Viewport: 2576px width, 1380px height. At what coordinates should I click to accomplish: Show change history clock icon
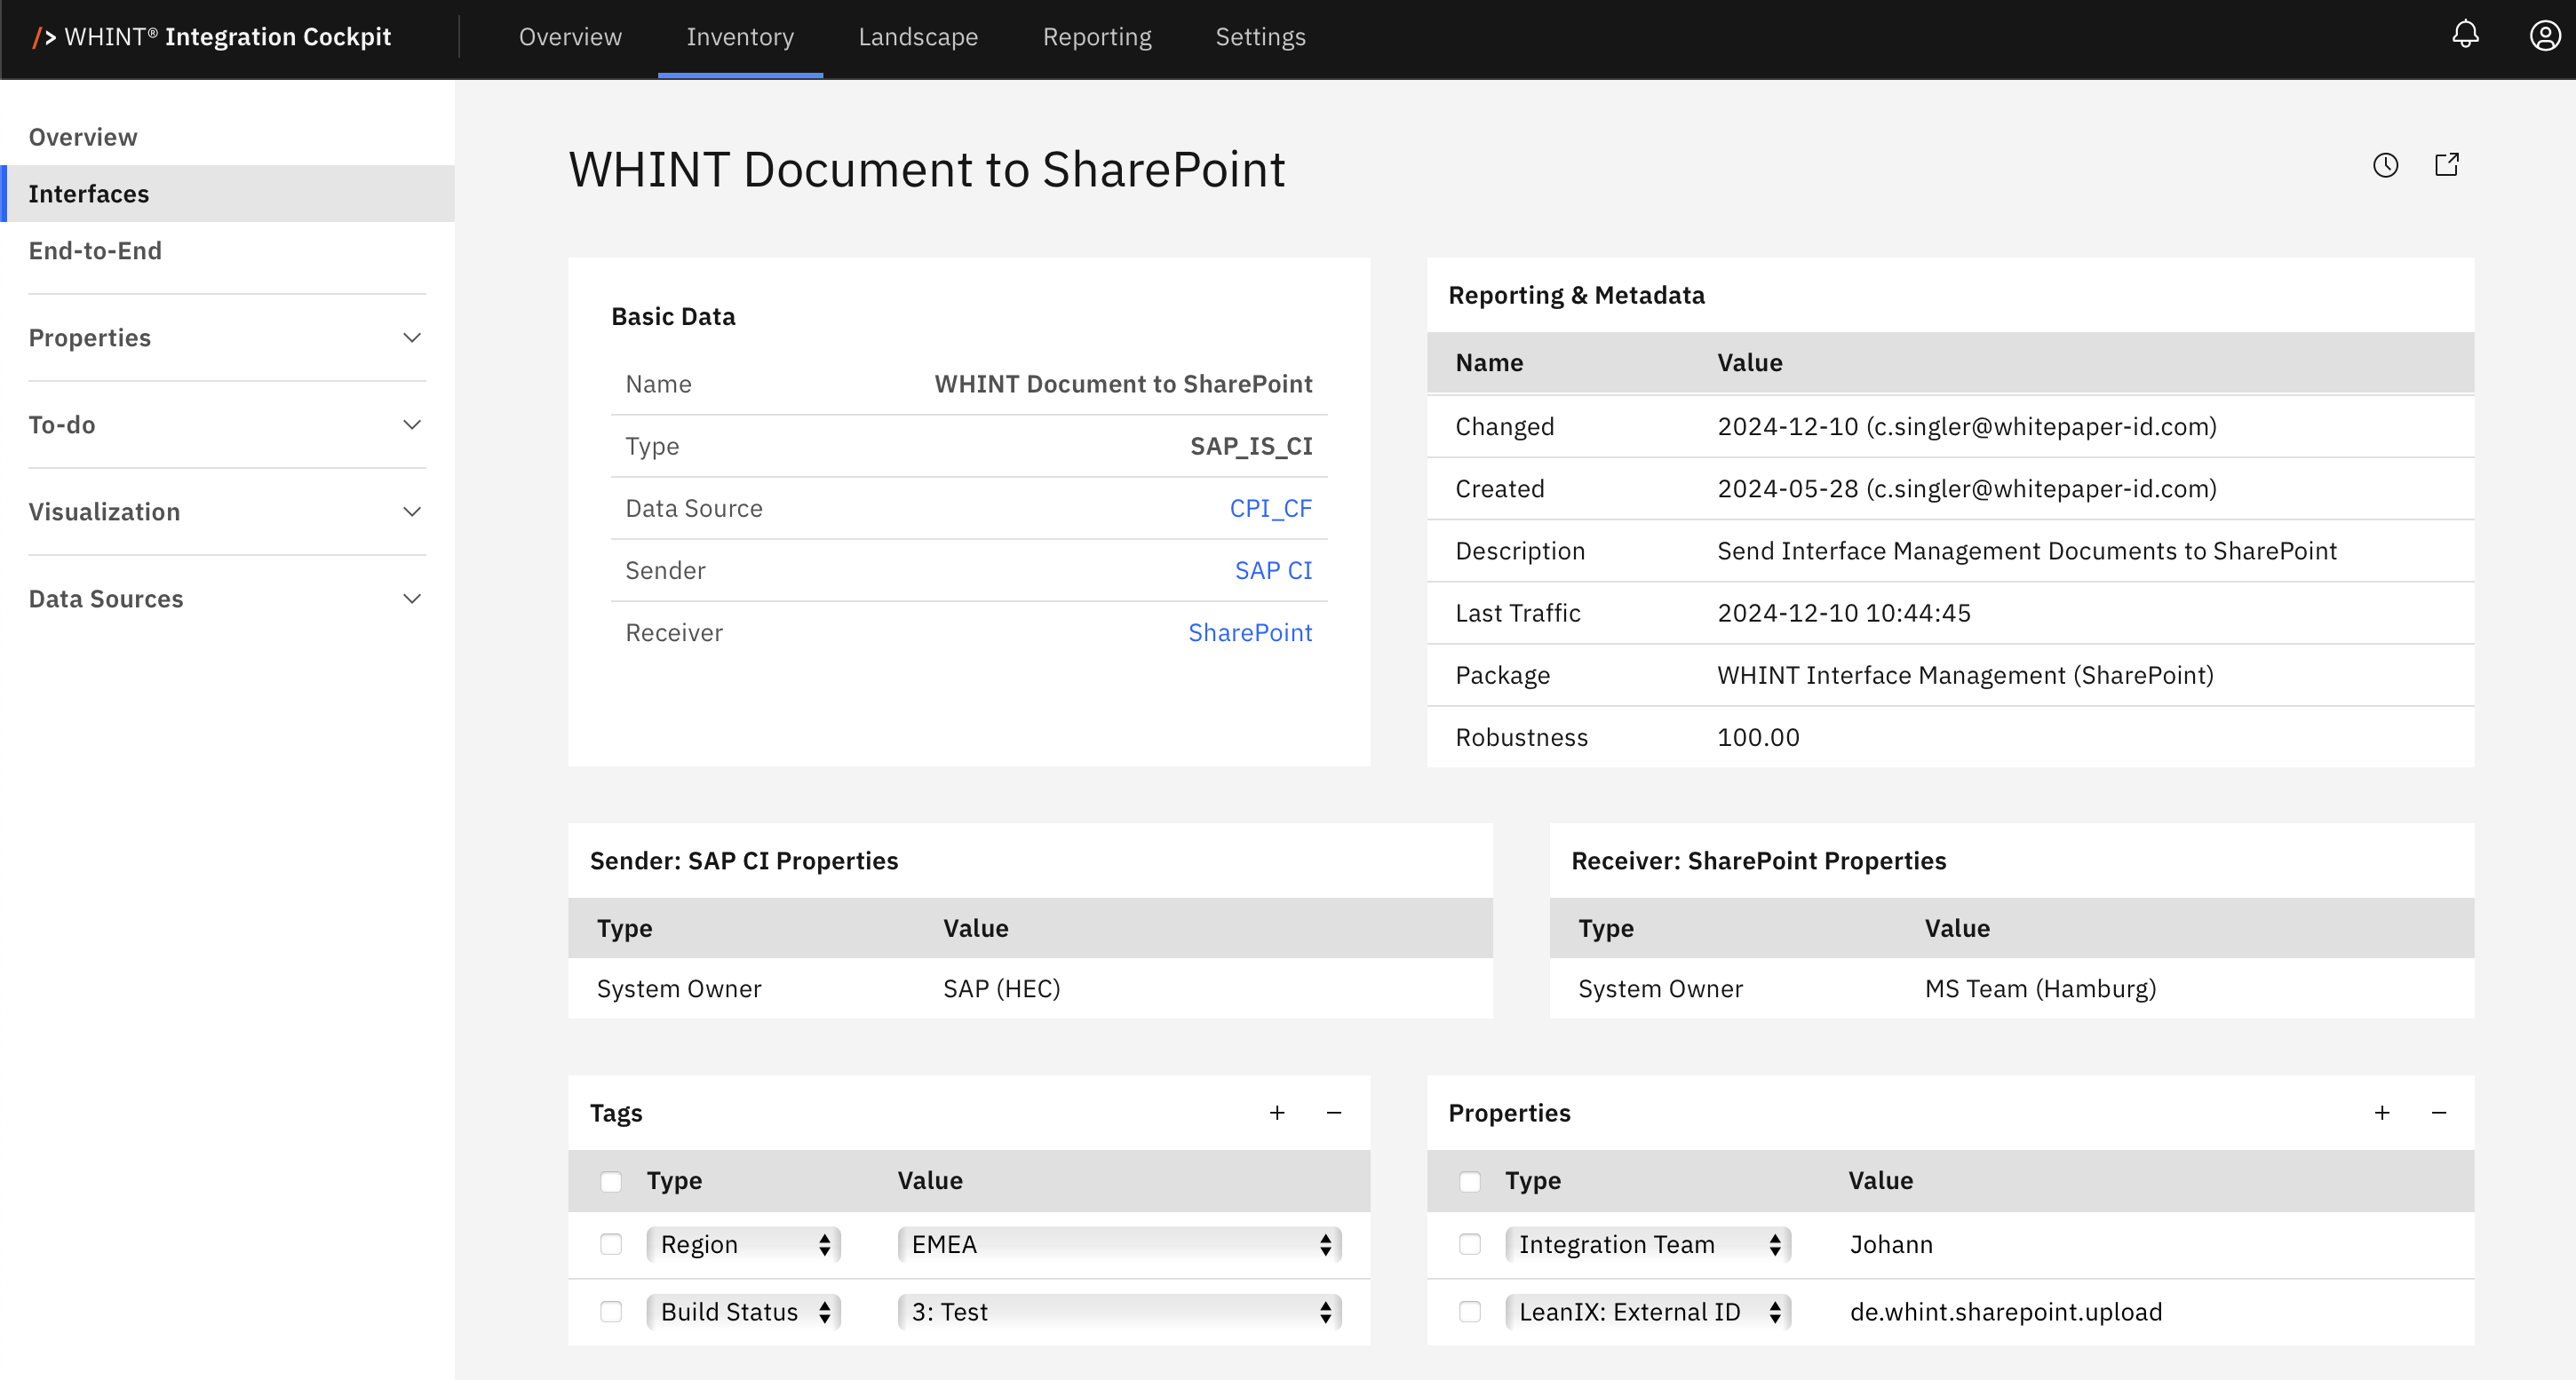pyautogui.click(x=2385, y=165)
